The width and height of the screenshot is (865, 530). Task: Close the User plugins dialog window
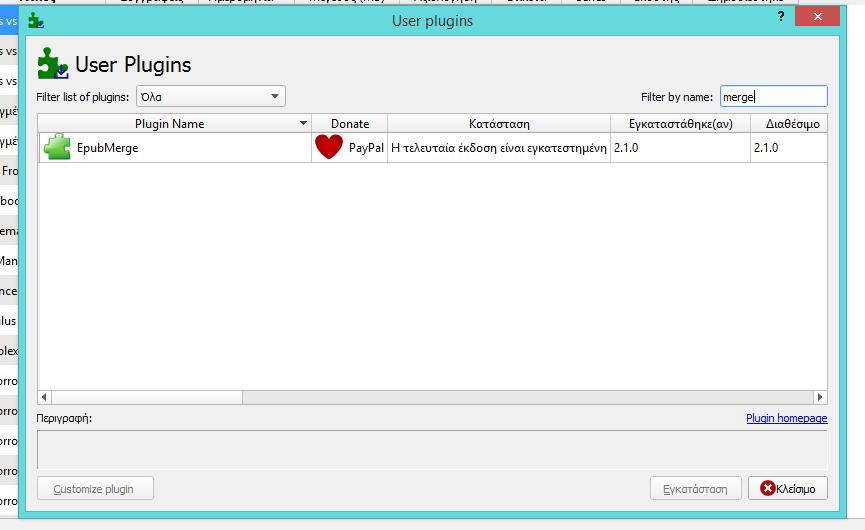pyautogui.click(x=818, y=17)
